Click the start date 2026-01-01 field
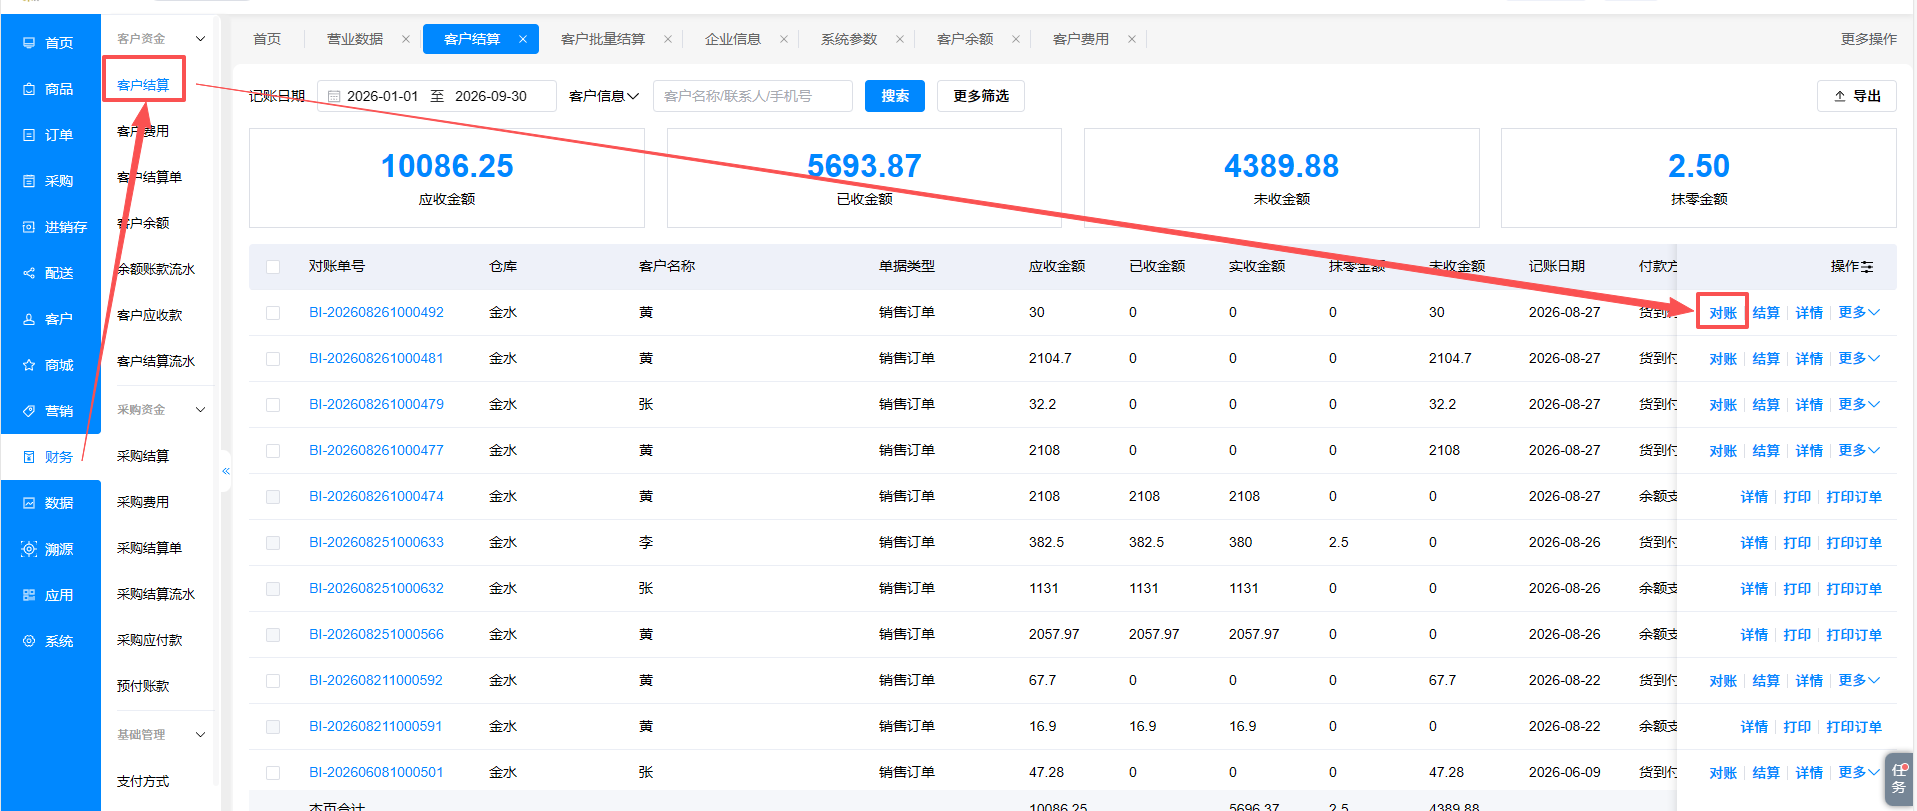 pyautogui.click(x=383, y=96)
